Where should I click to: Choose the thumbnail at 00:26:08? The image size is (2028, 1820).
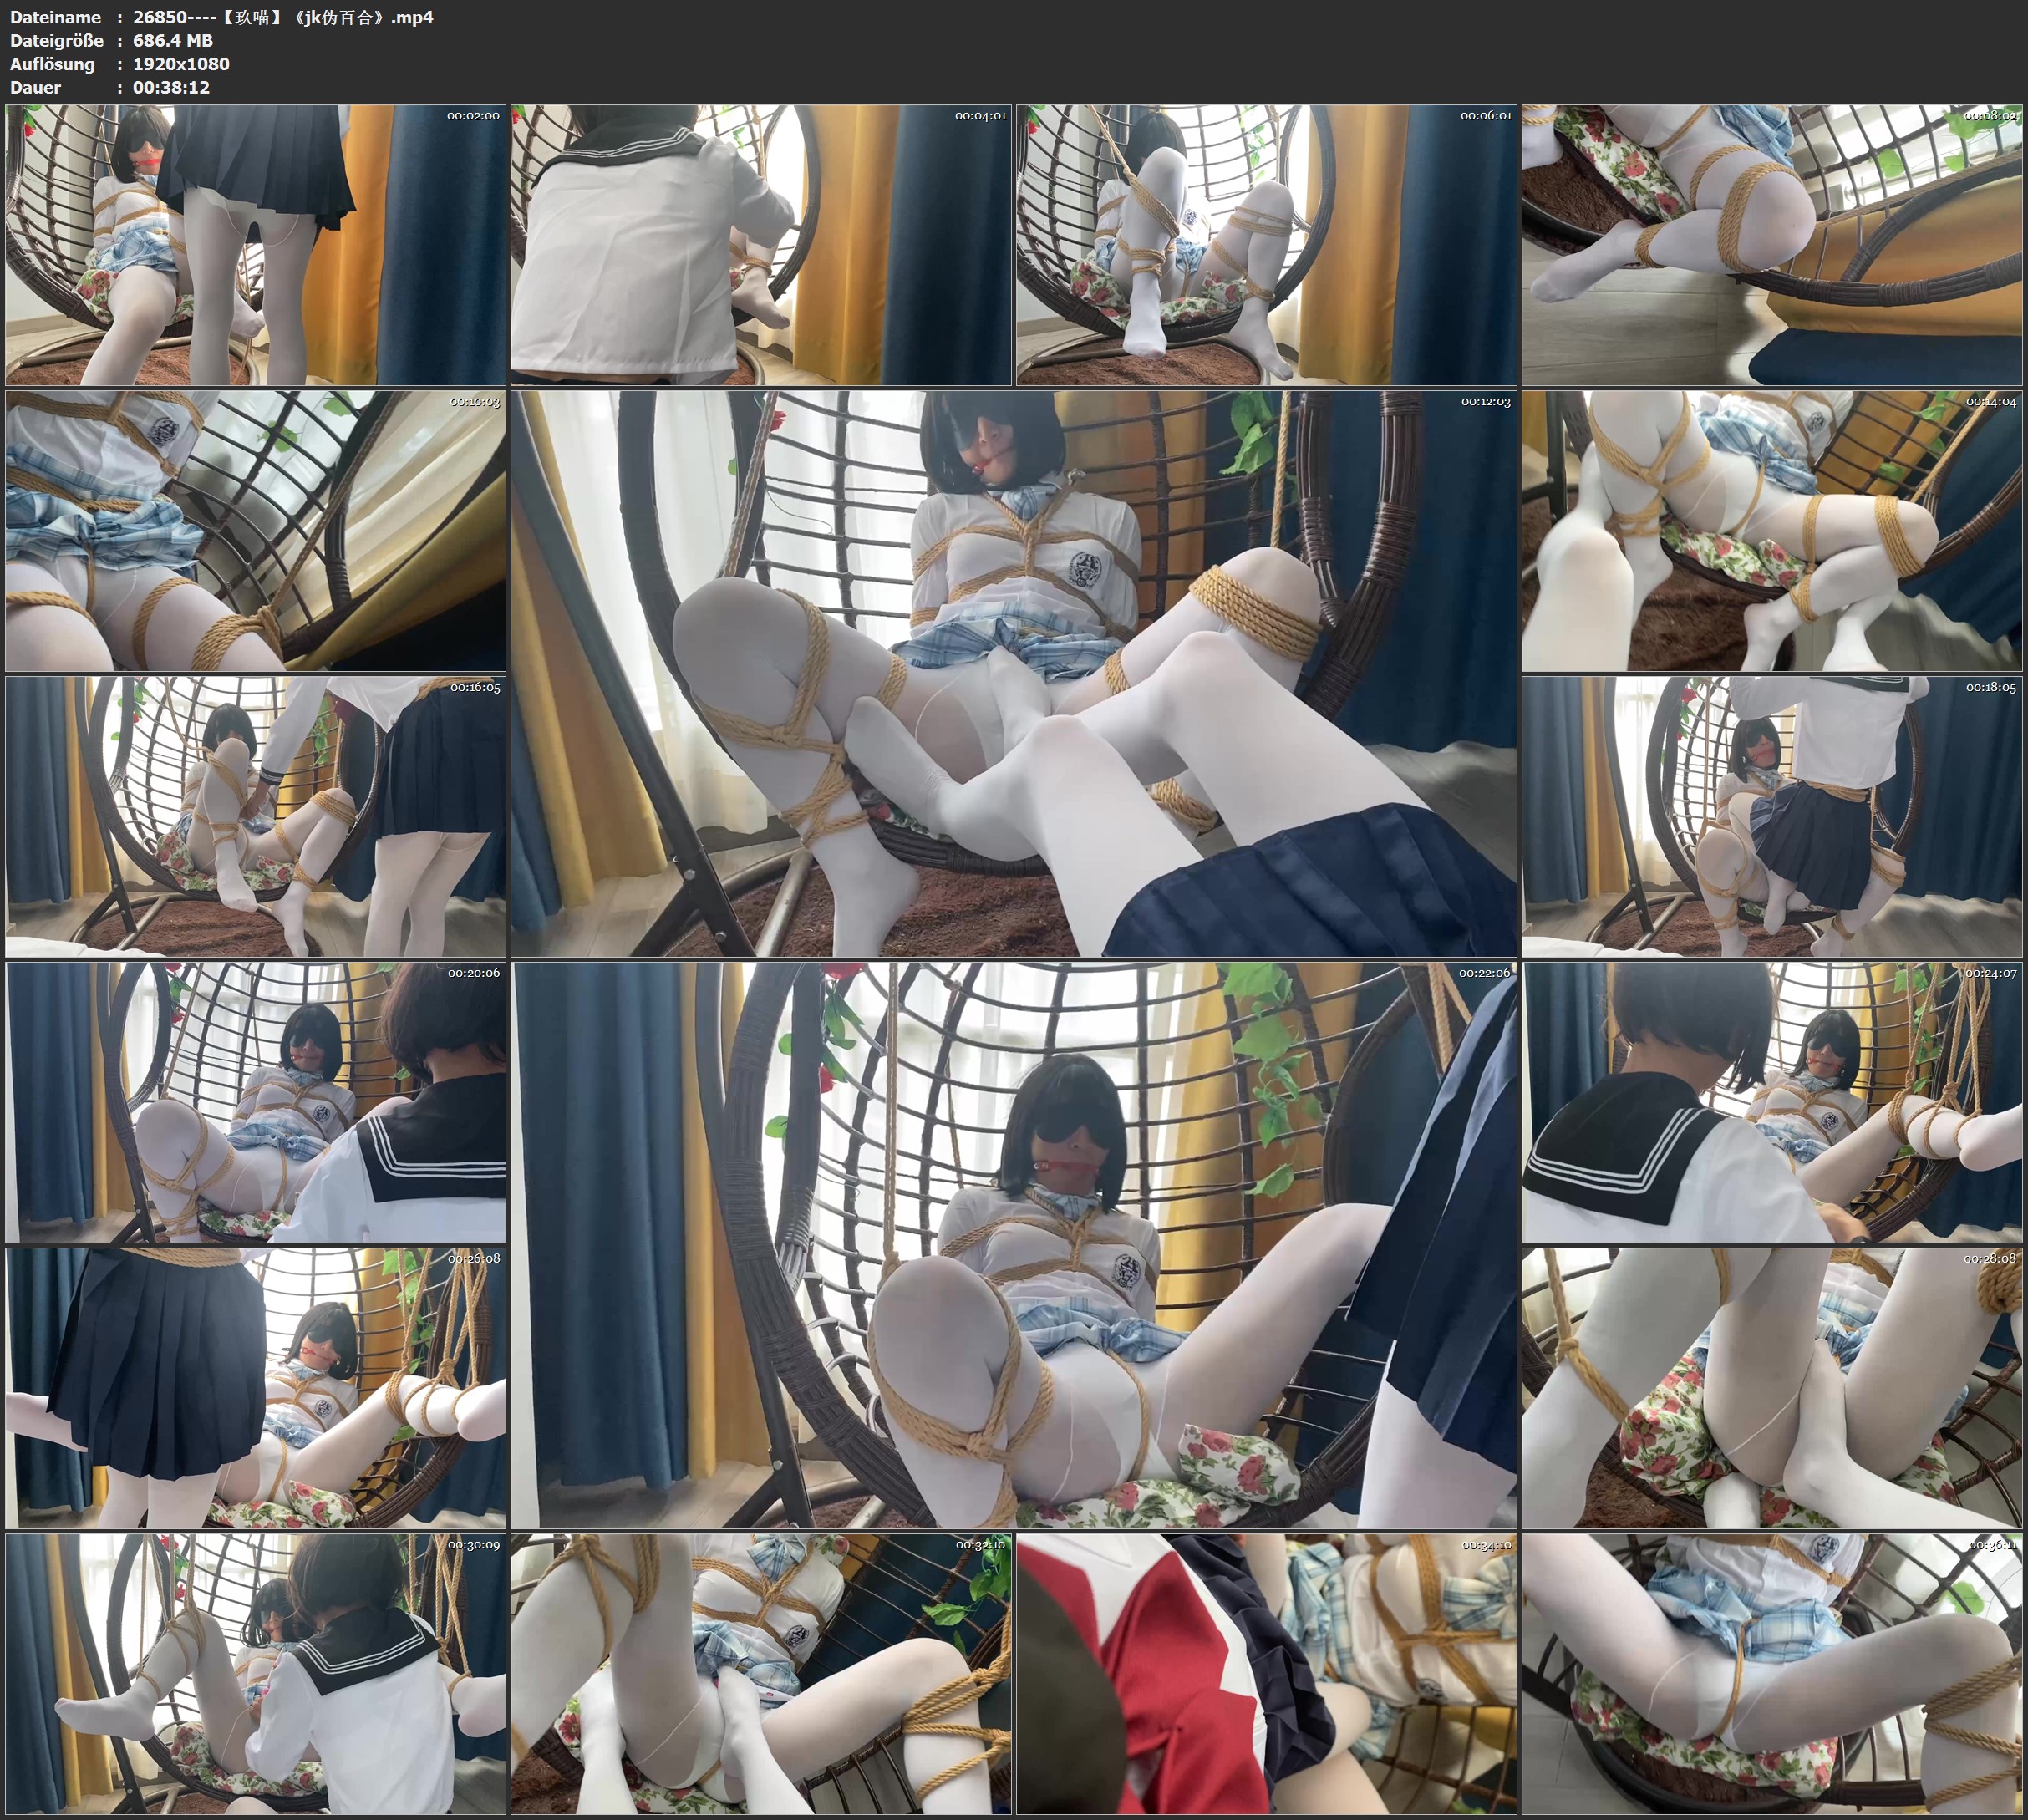click(x=255, y=1388)
